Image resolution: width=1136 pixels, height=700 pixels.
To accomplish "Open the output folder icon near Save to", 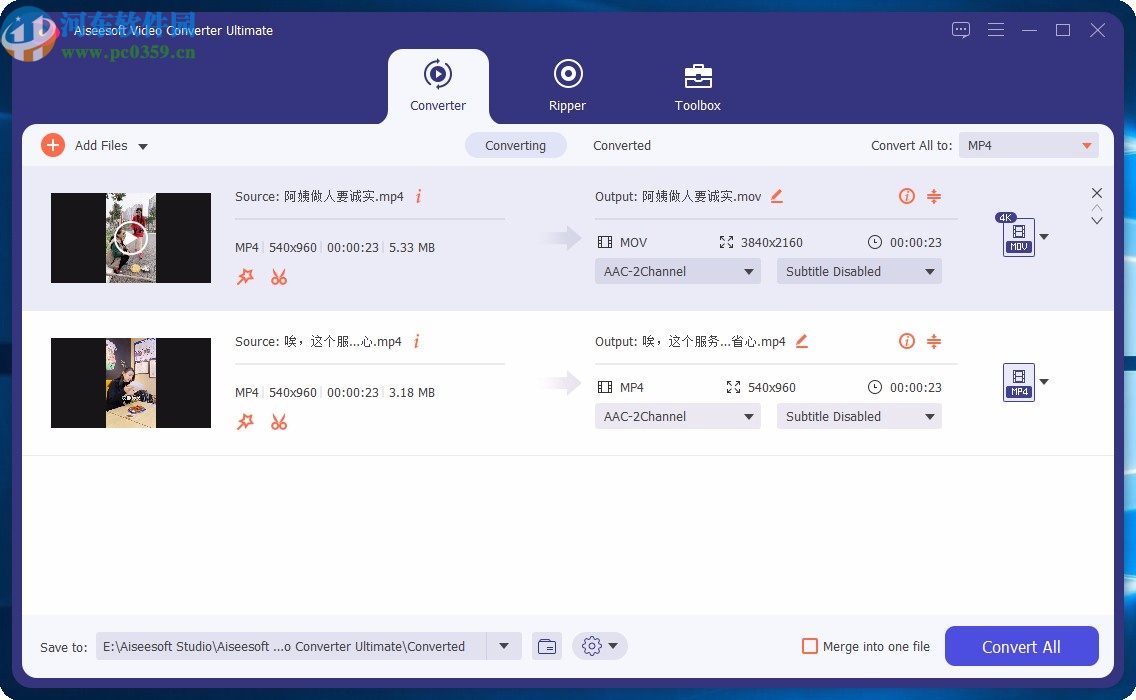I will pyautogui.click(x=546, y=646).
